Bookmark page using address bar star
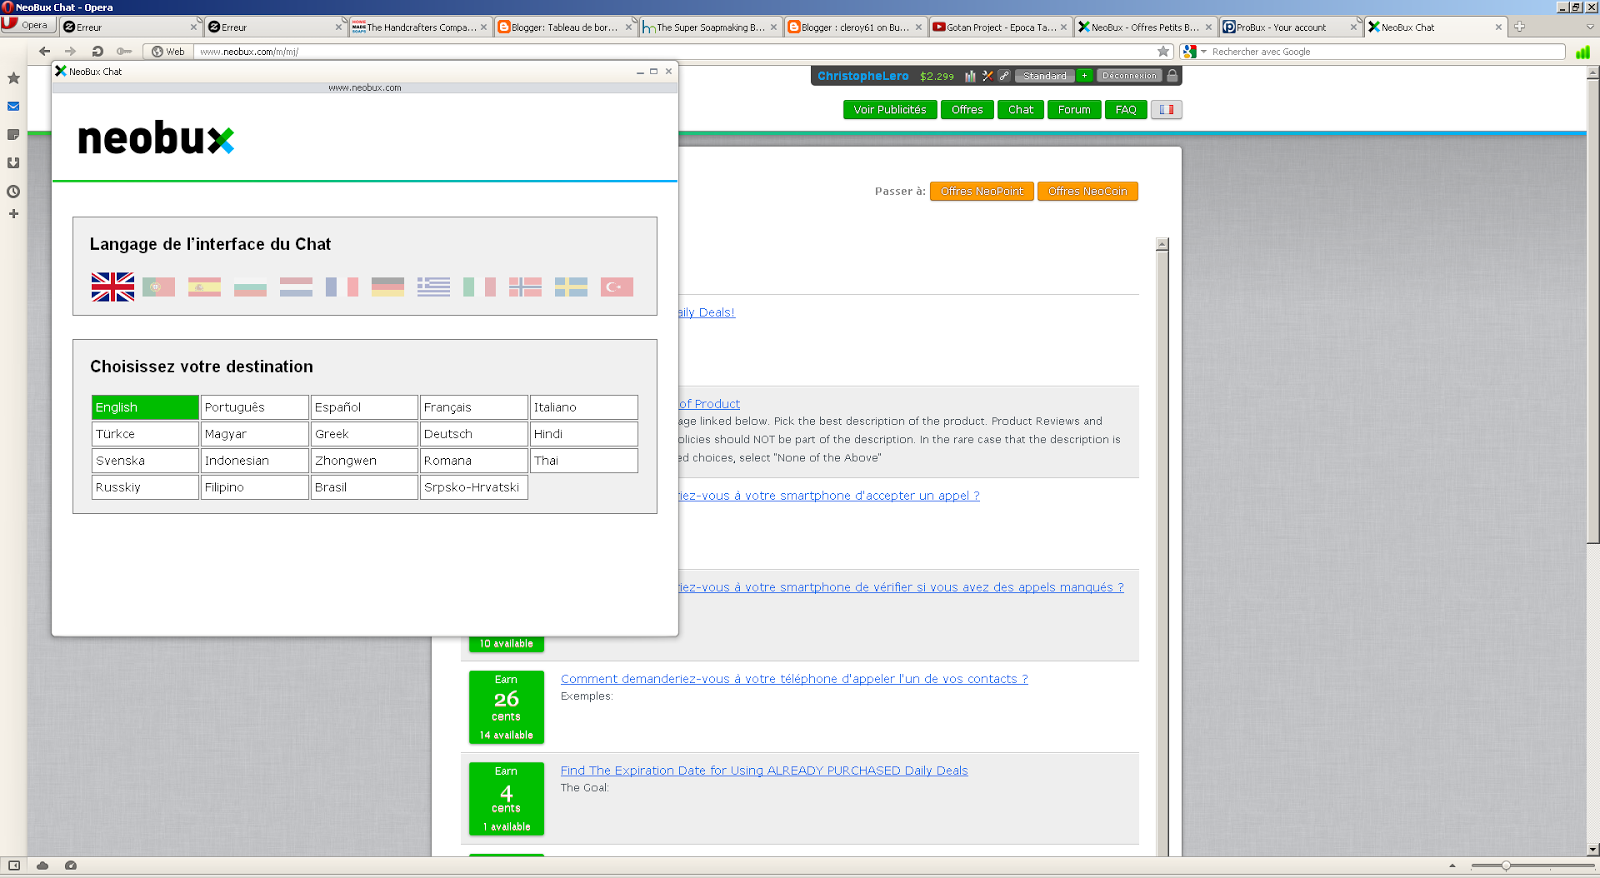 (1163, 51)
